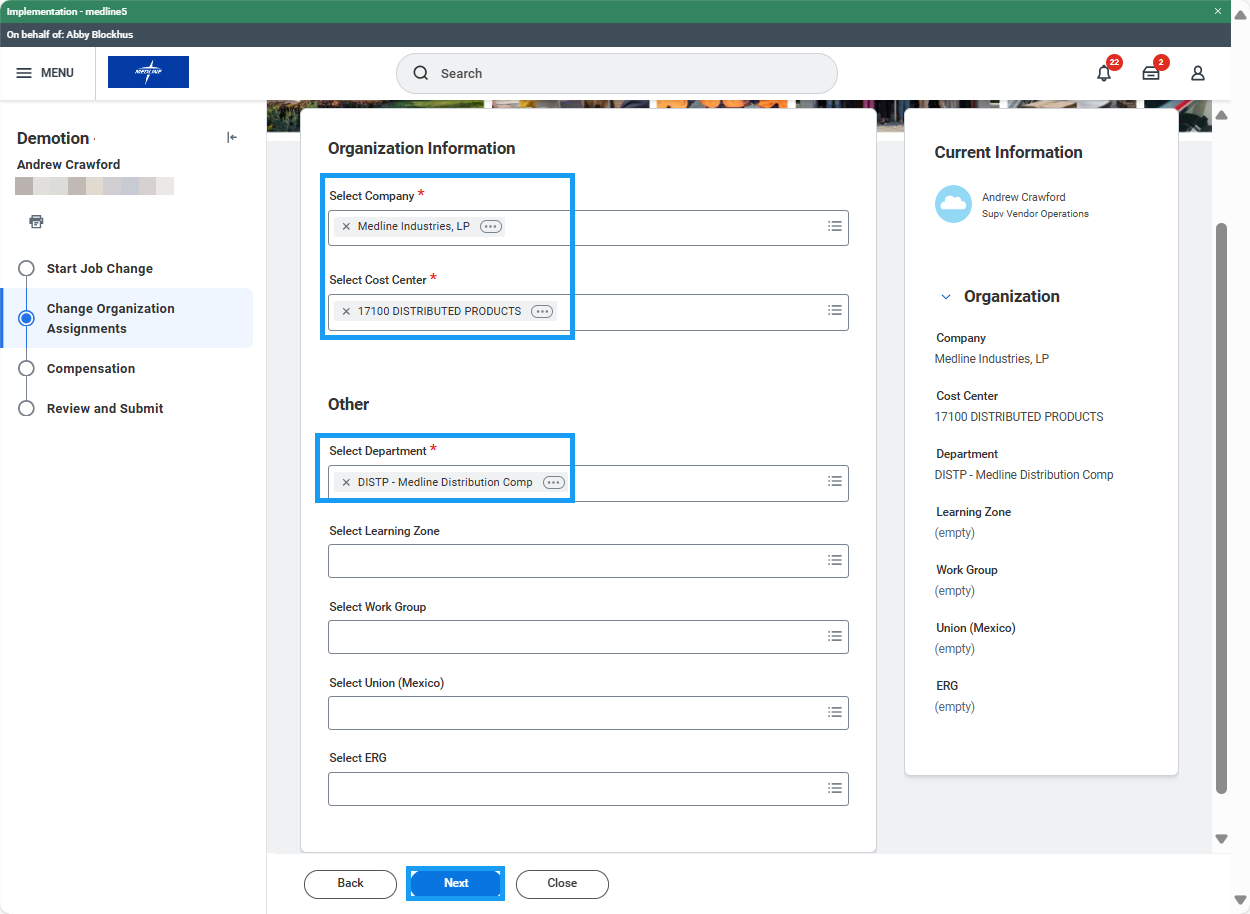Collapse the Organization section chevron

[946, 297]
